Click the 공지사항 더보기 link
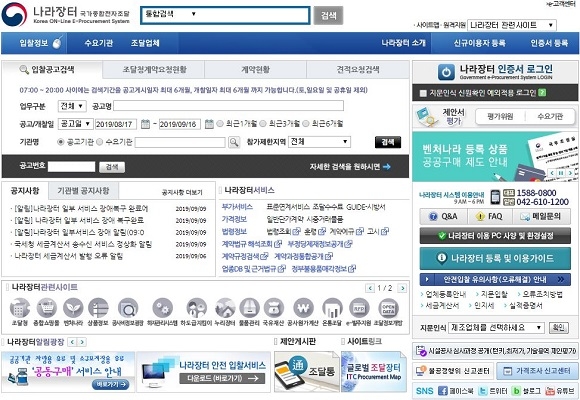 [182, 193]
